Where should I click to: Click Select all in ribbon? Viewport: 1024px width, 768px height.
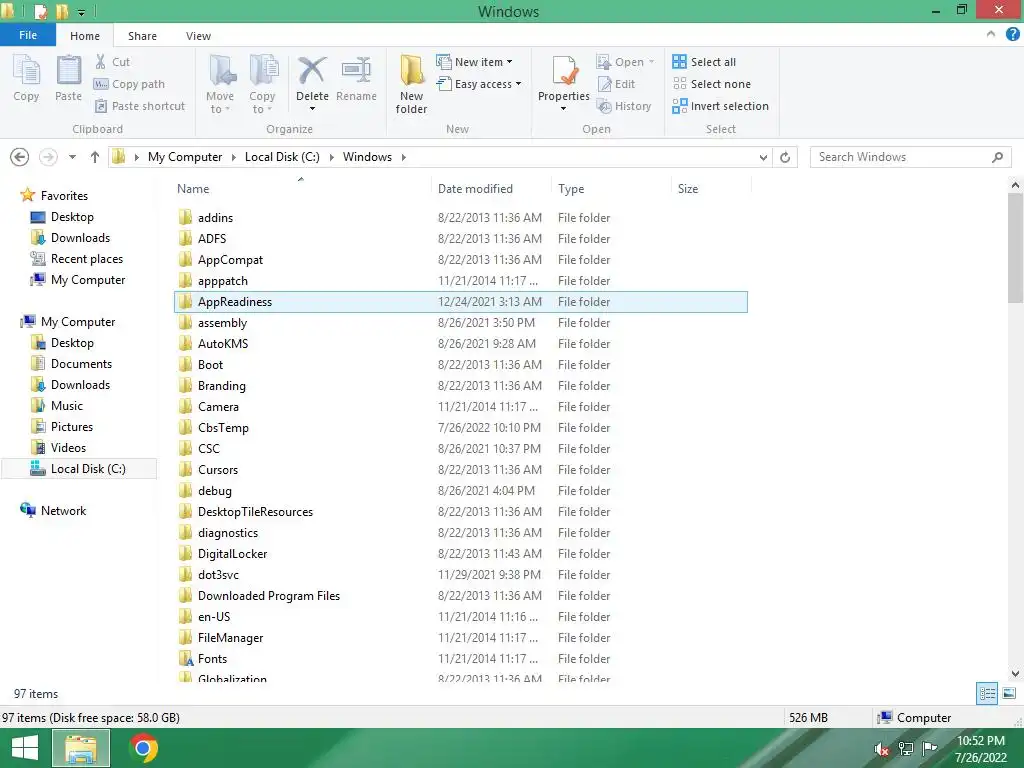tap(704, 62)
